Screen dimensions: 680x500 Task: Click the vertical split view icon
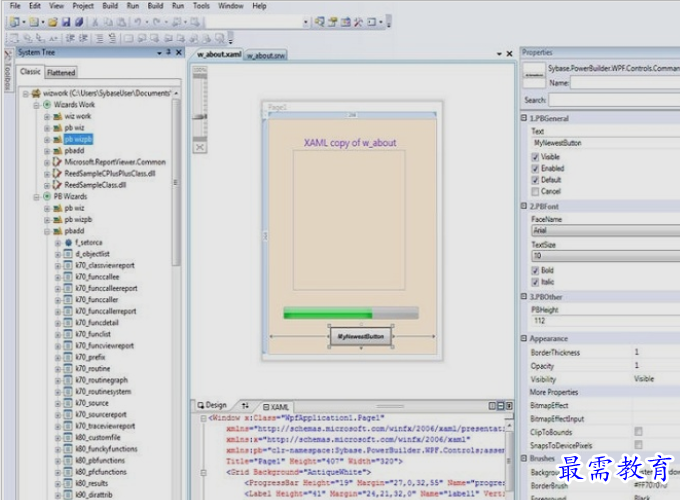pyautogui.click(x=492, y=406)
